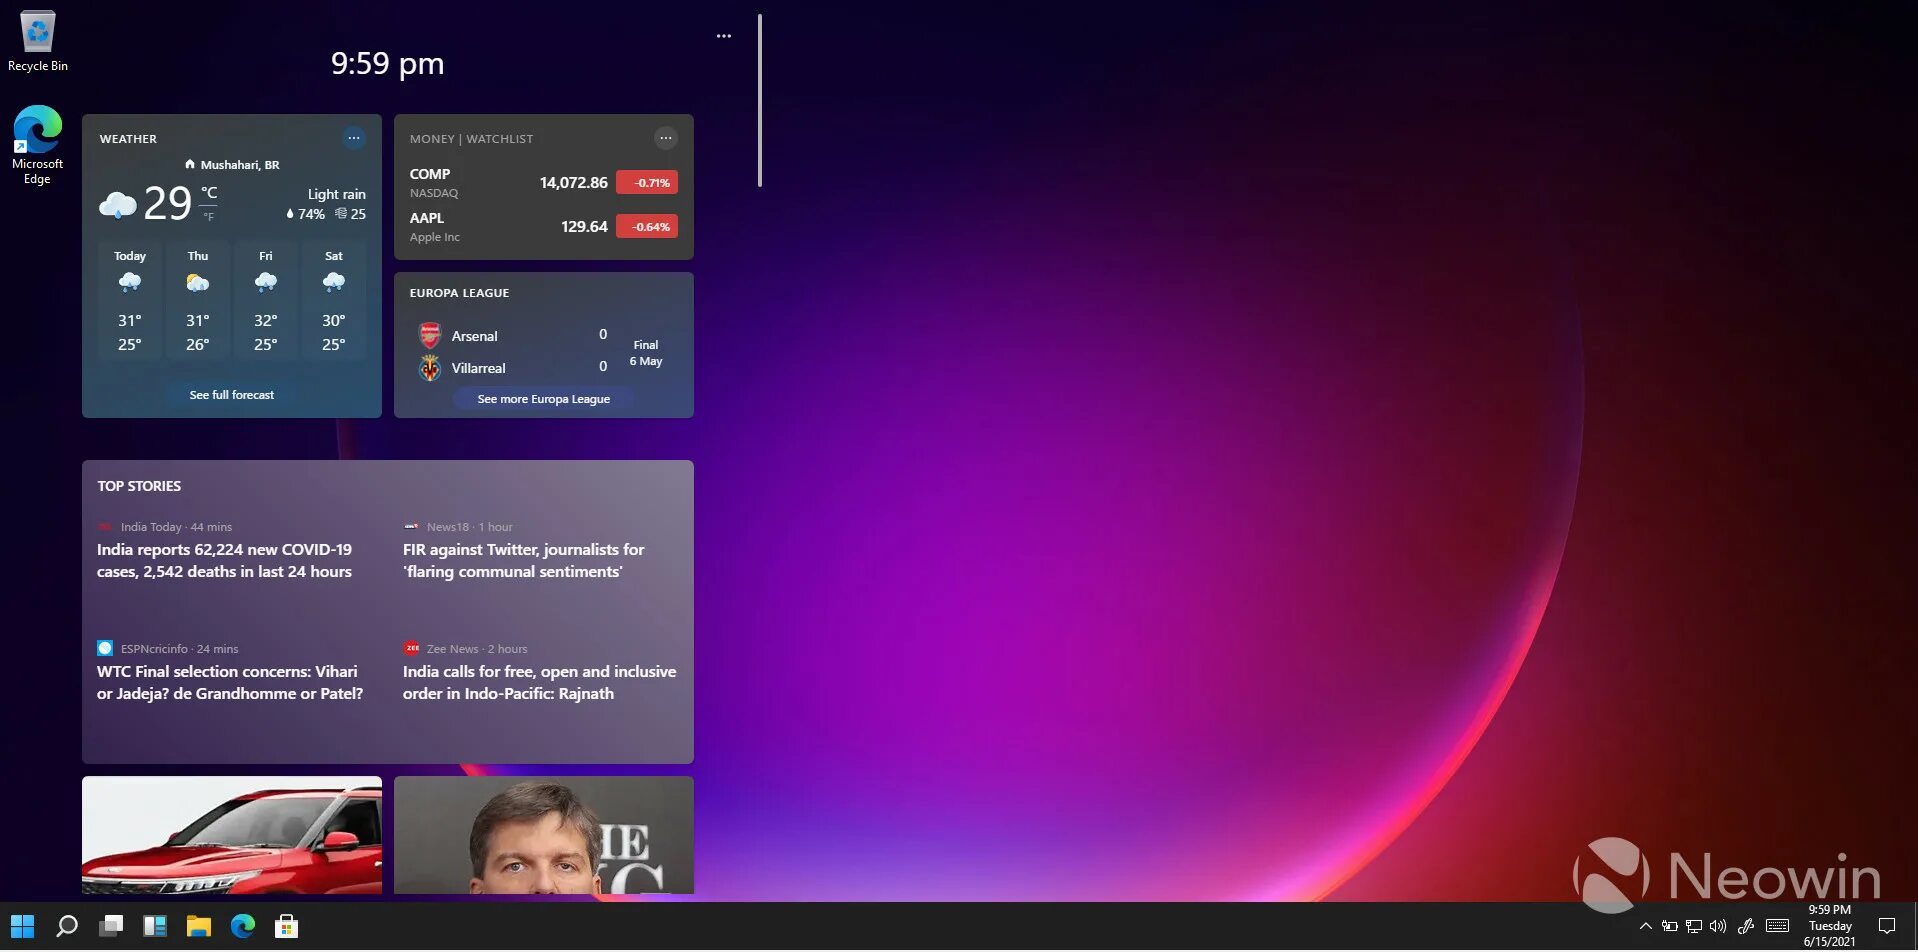Open the Weather widget options menu

(x=354, y=138)
